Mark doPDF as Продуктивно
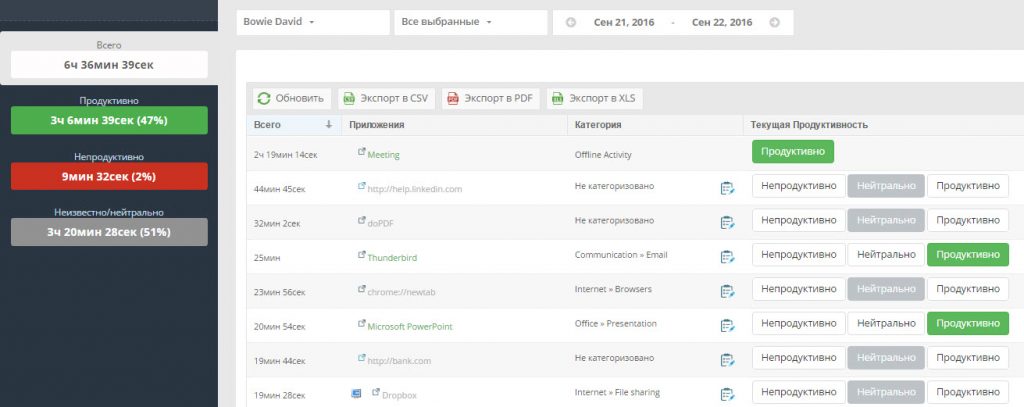 968,220
